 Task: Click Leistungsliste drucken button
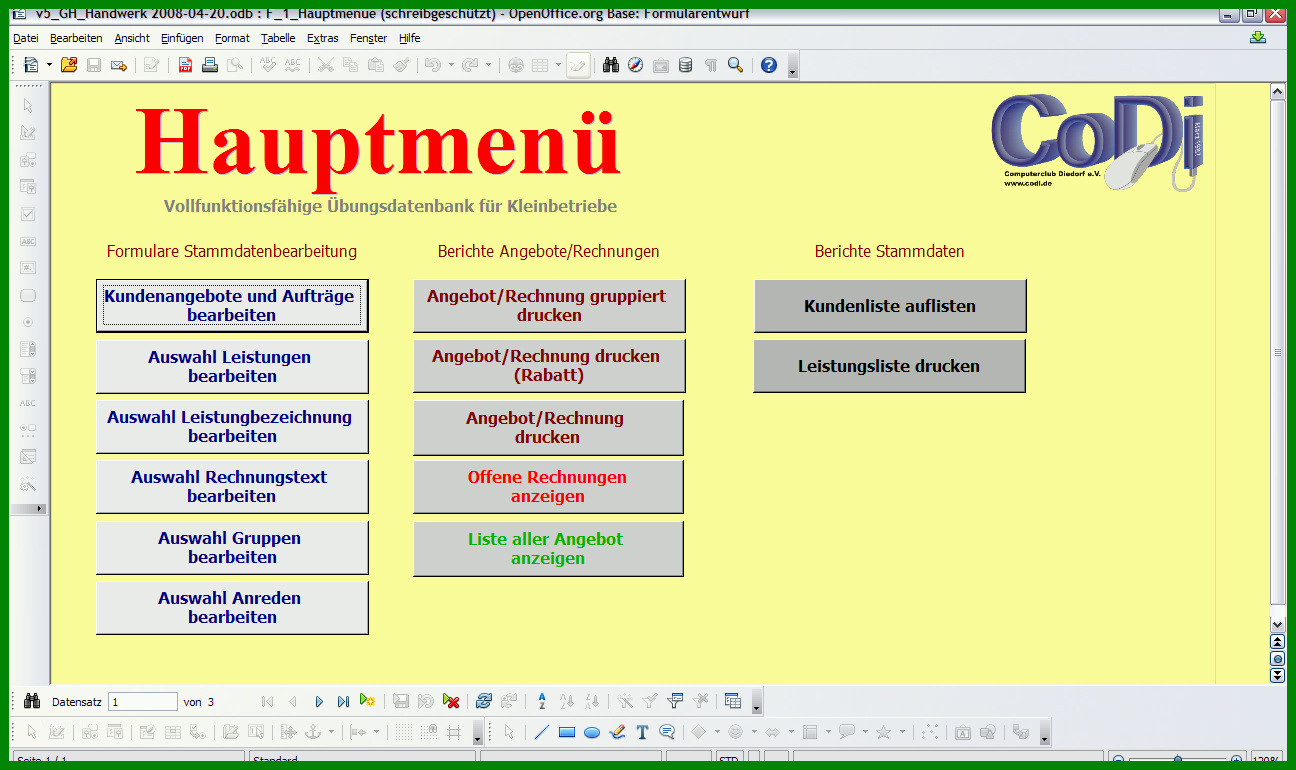[889, 366]
